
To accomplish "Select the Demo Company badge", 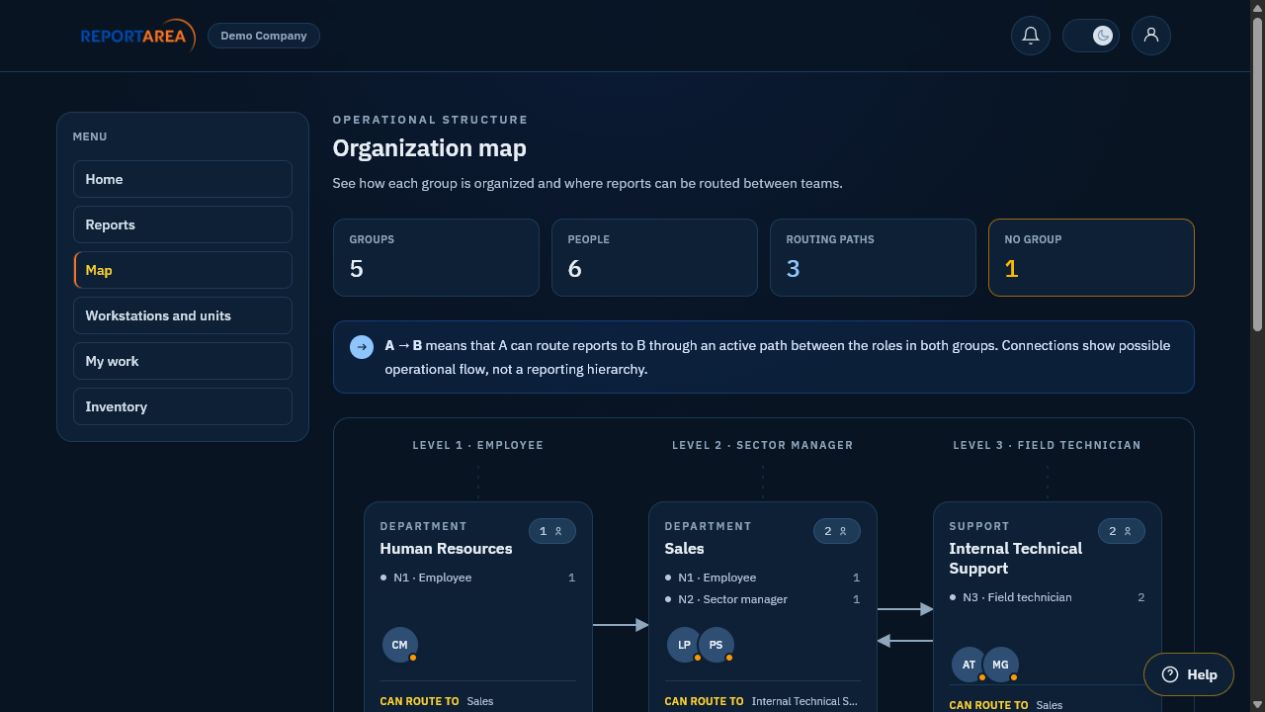I will [x=264, y=36].
